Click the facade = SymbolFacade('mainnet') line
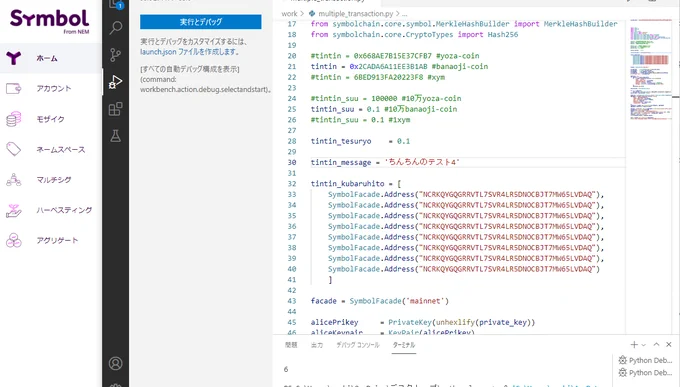 [379, 301]
